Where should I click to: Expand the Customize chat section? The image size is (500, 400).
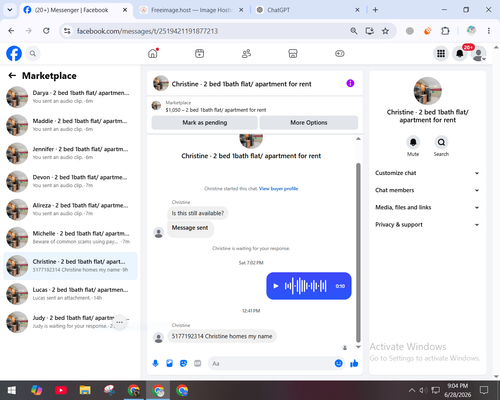pyautogui.click(x=427, y=173)
